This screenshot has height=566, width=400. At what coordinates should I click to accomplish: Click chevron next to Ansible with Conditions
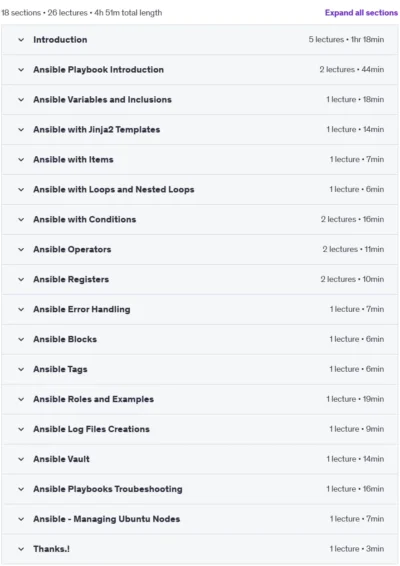coord(21,219)
